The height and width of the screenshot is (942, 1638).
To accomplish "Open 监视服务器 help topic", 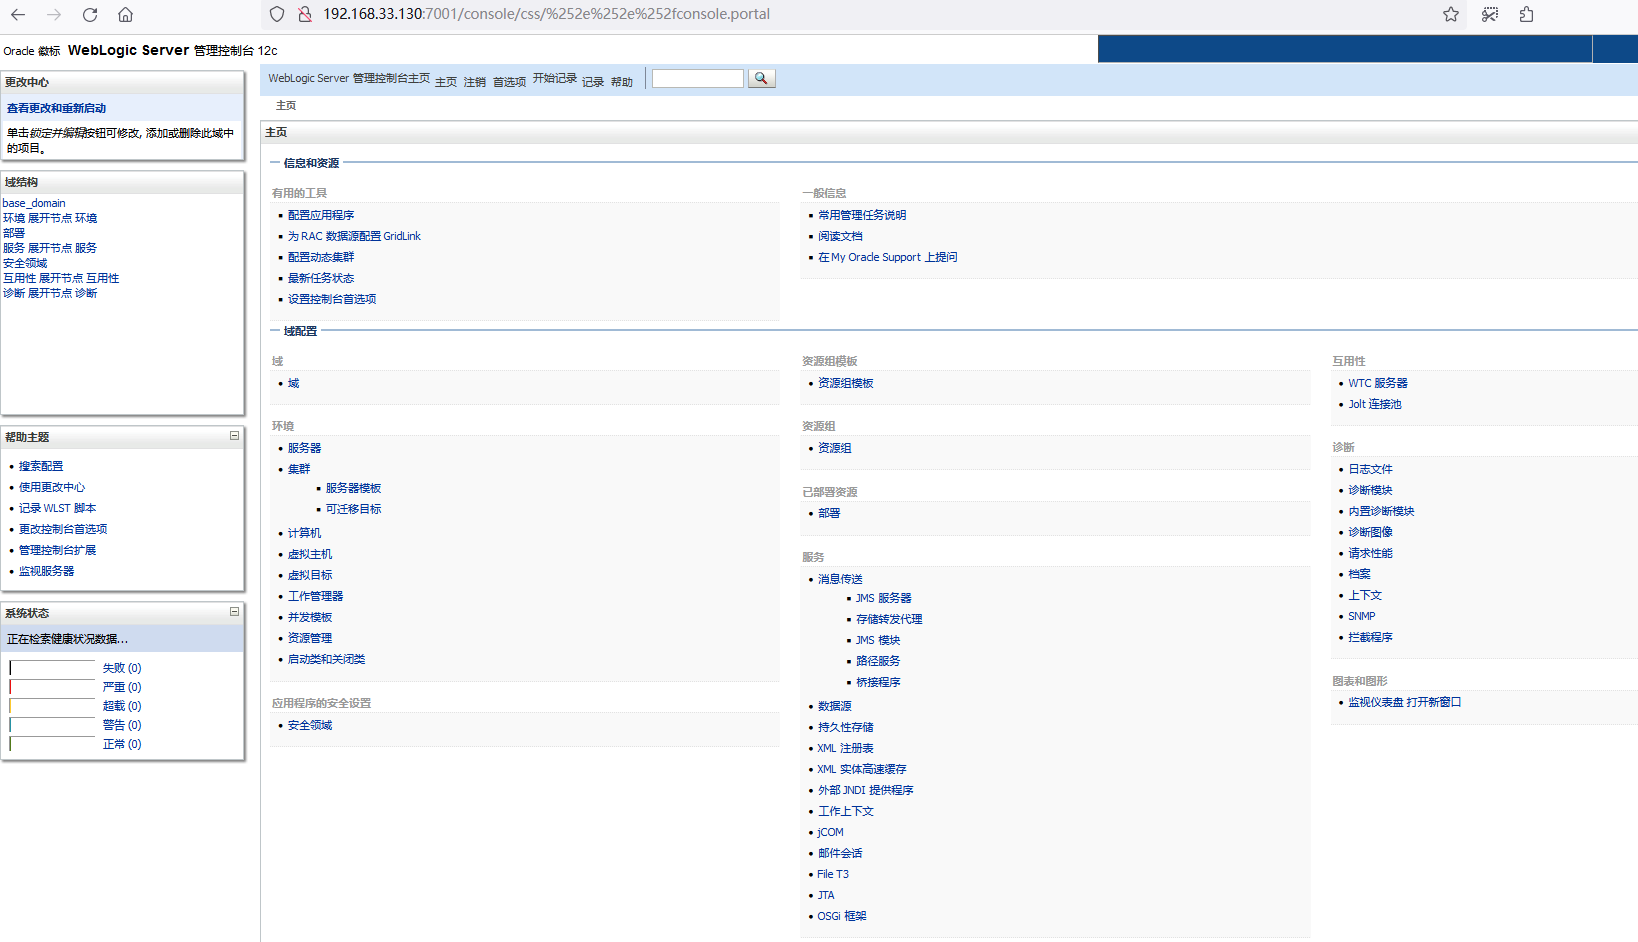I will click(x=46, y=571).
